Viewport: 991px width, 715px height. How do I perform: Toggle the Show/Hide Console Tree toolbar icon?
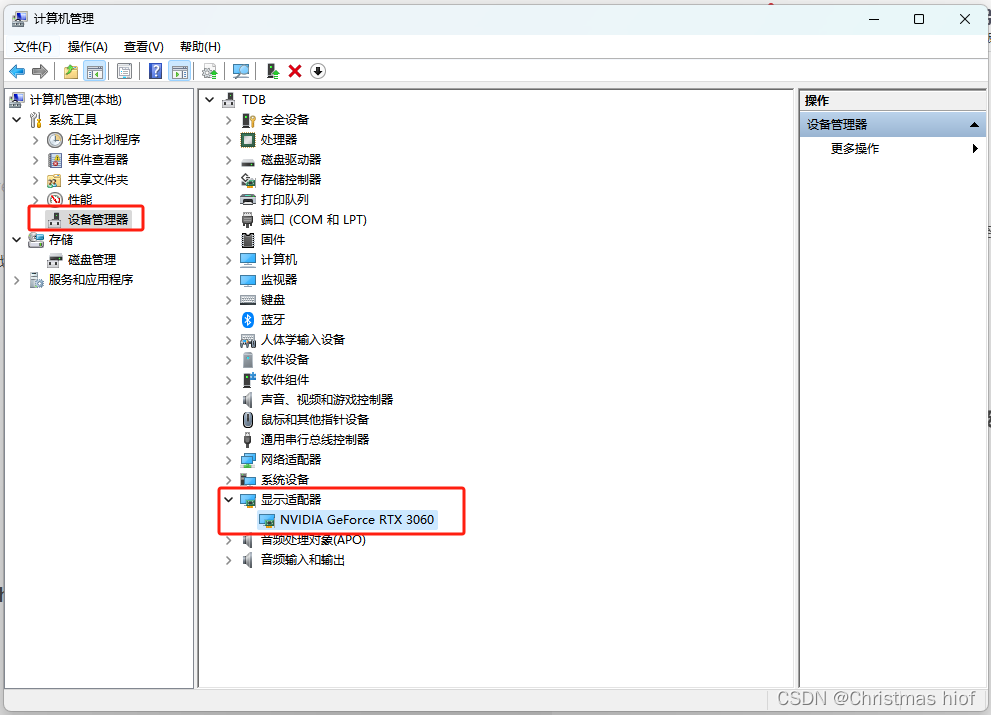(95, 71)
